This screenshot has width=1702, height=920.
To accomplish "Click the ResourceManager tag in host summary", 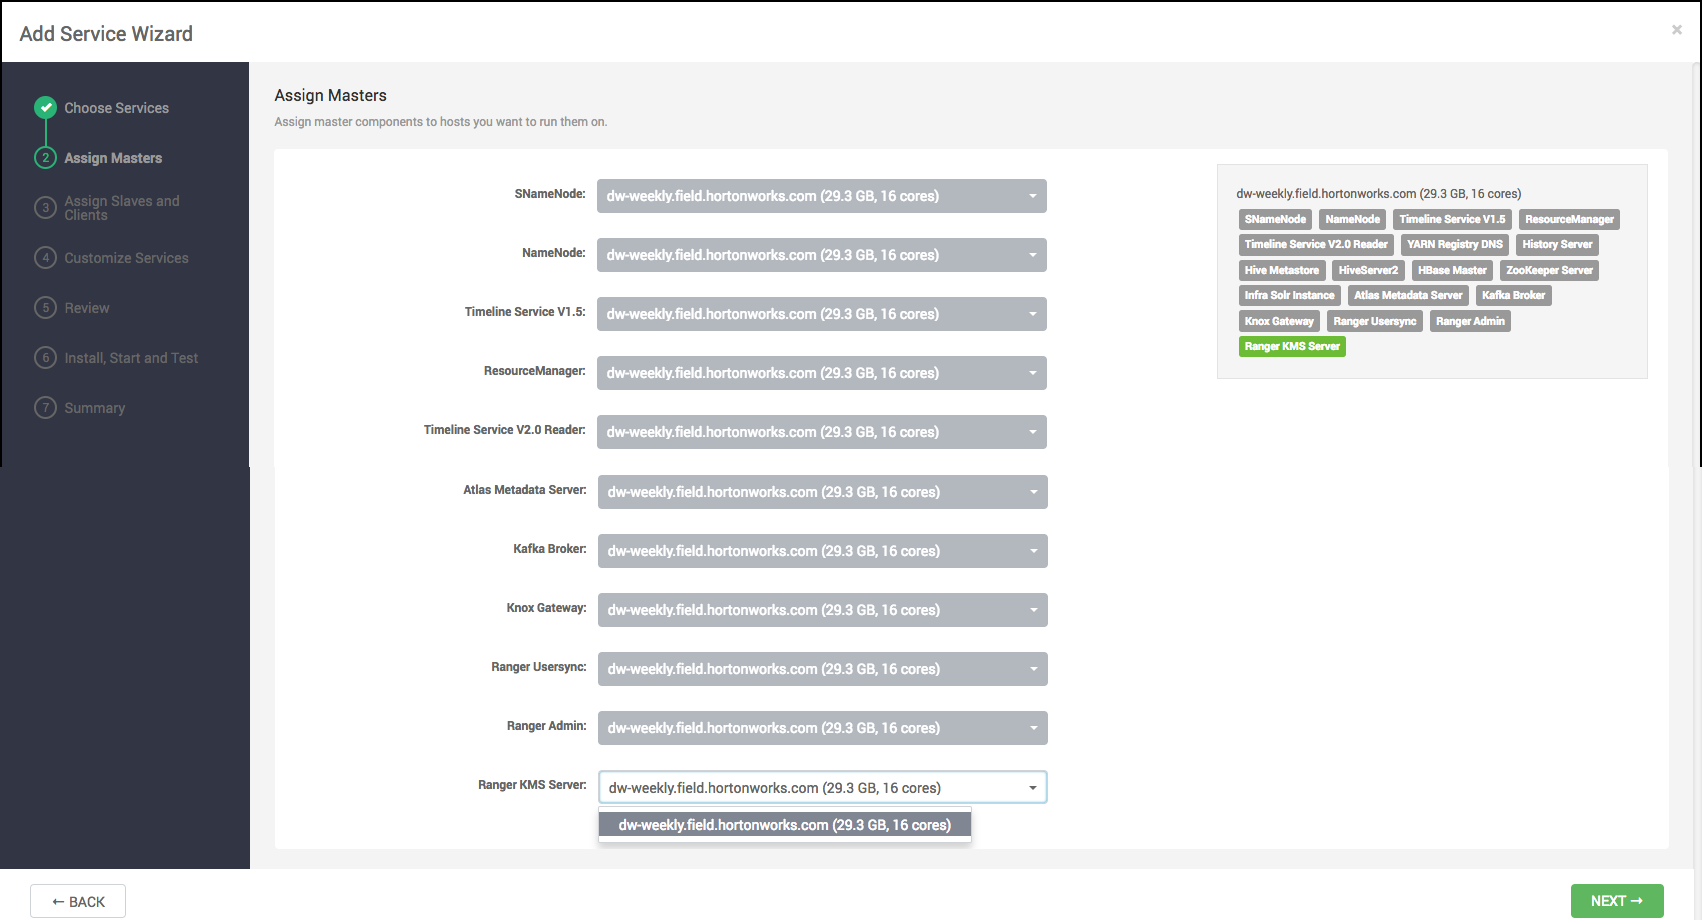I will click(x=1569, y=219).
